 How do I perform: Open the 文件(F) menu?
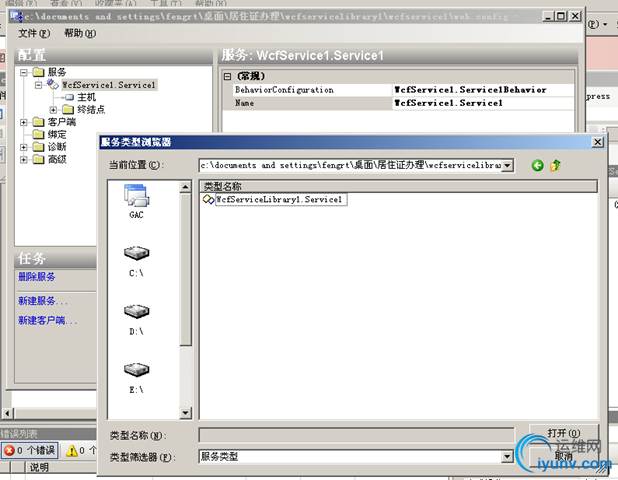34,33
